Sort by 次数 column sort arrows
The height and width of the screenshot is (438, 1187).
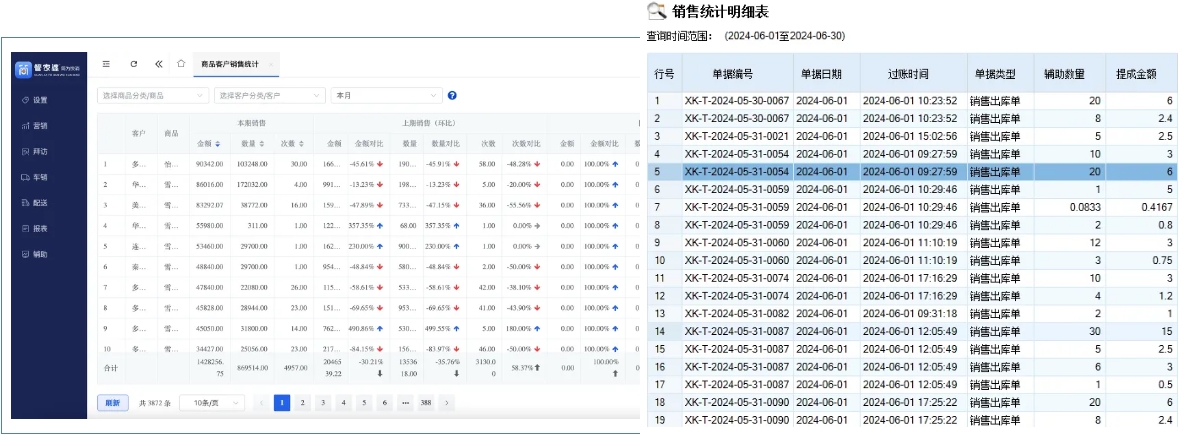point(303,144)
